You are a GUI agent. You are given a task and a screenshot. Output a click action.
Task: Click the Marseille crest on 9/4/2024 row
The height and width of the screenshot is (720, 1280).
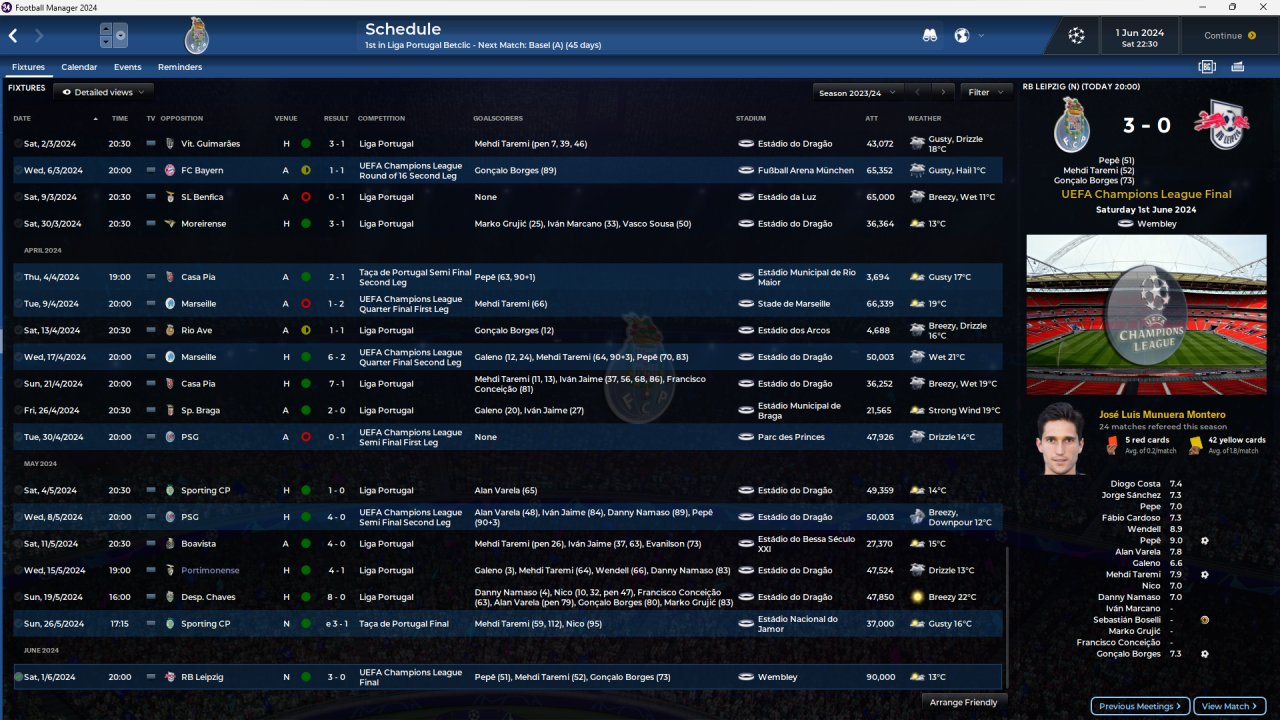(x=170, y=304)
